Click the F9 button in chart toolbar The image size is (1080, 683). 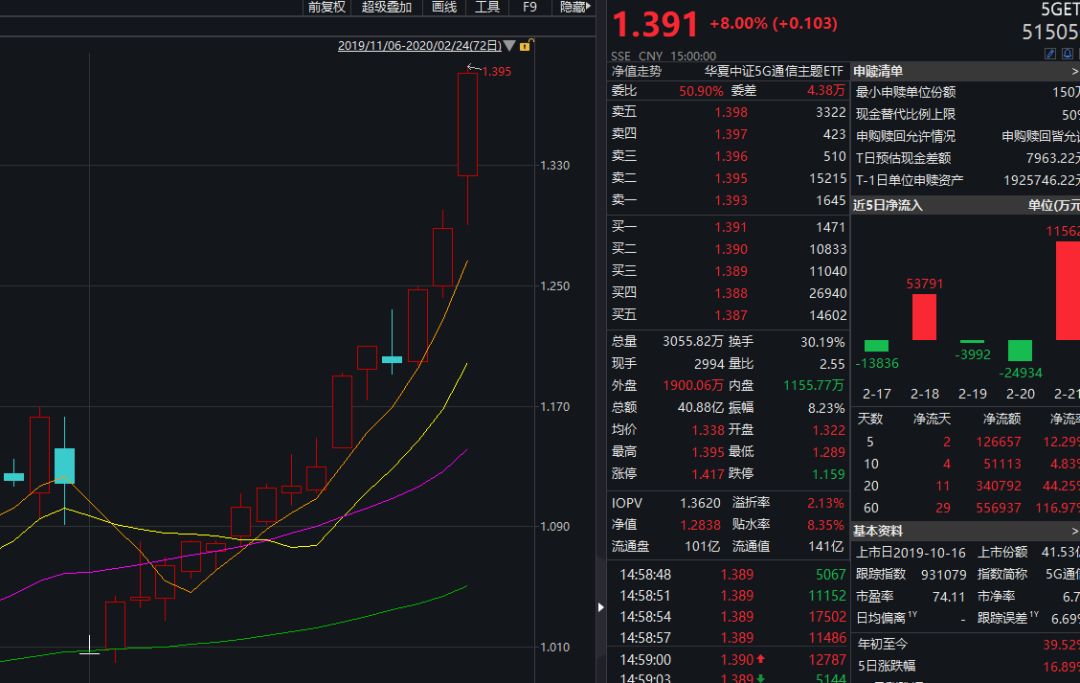point(530,7)
